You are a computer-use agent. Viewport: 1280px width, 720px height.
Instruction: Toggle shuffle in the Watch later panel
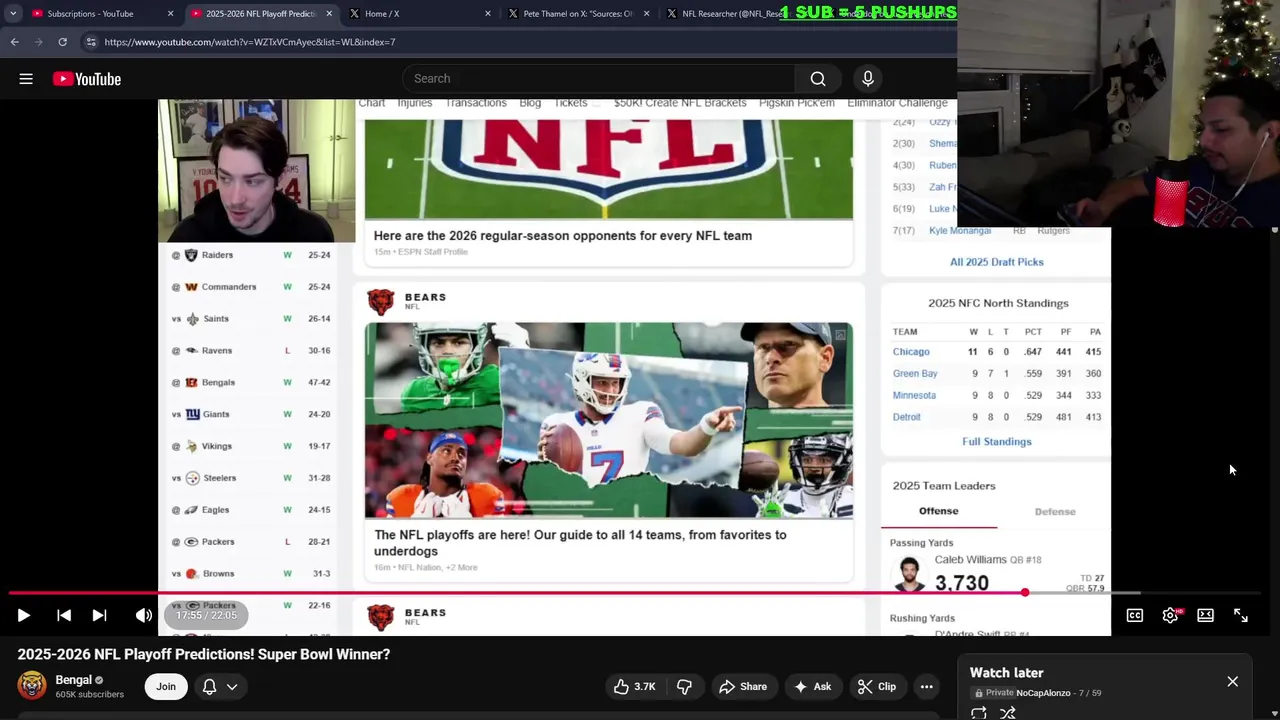point(1008,713)
